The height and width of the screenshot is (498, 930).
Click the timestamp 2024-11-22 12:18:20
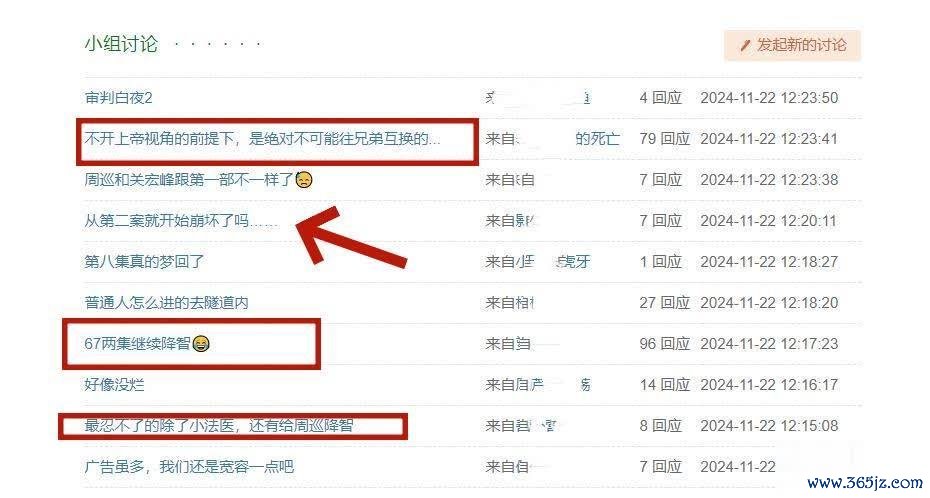(x=769, y=302)
